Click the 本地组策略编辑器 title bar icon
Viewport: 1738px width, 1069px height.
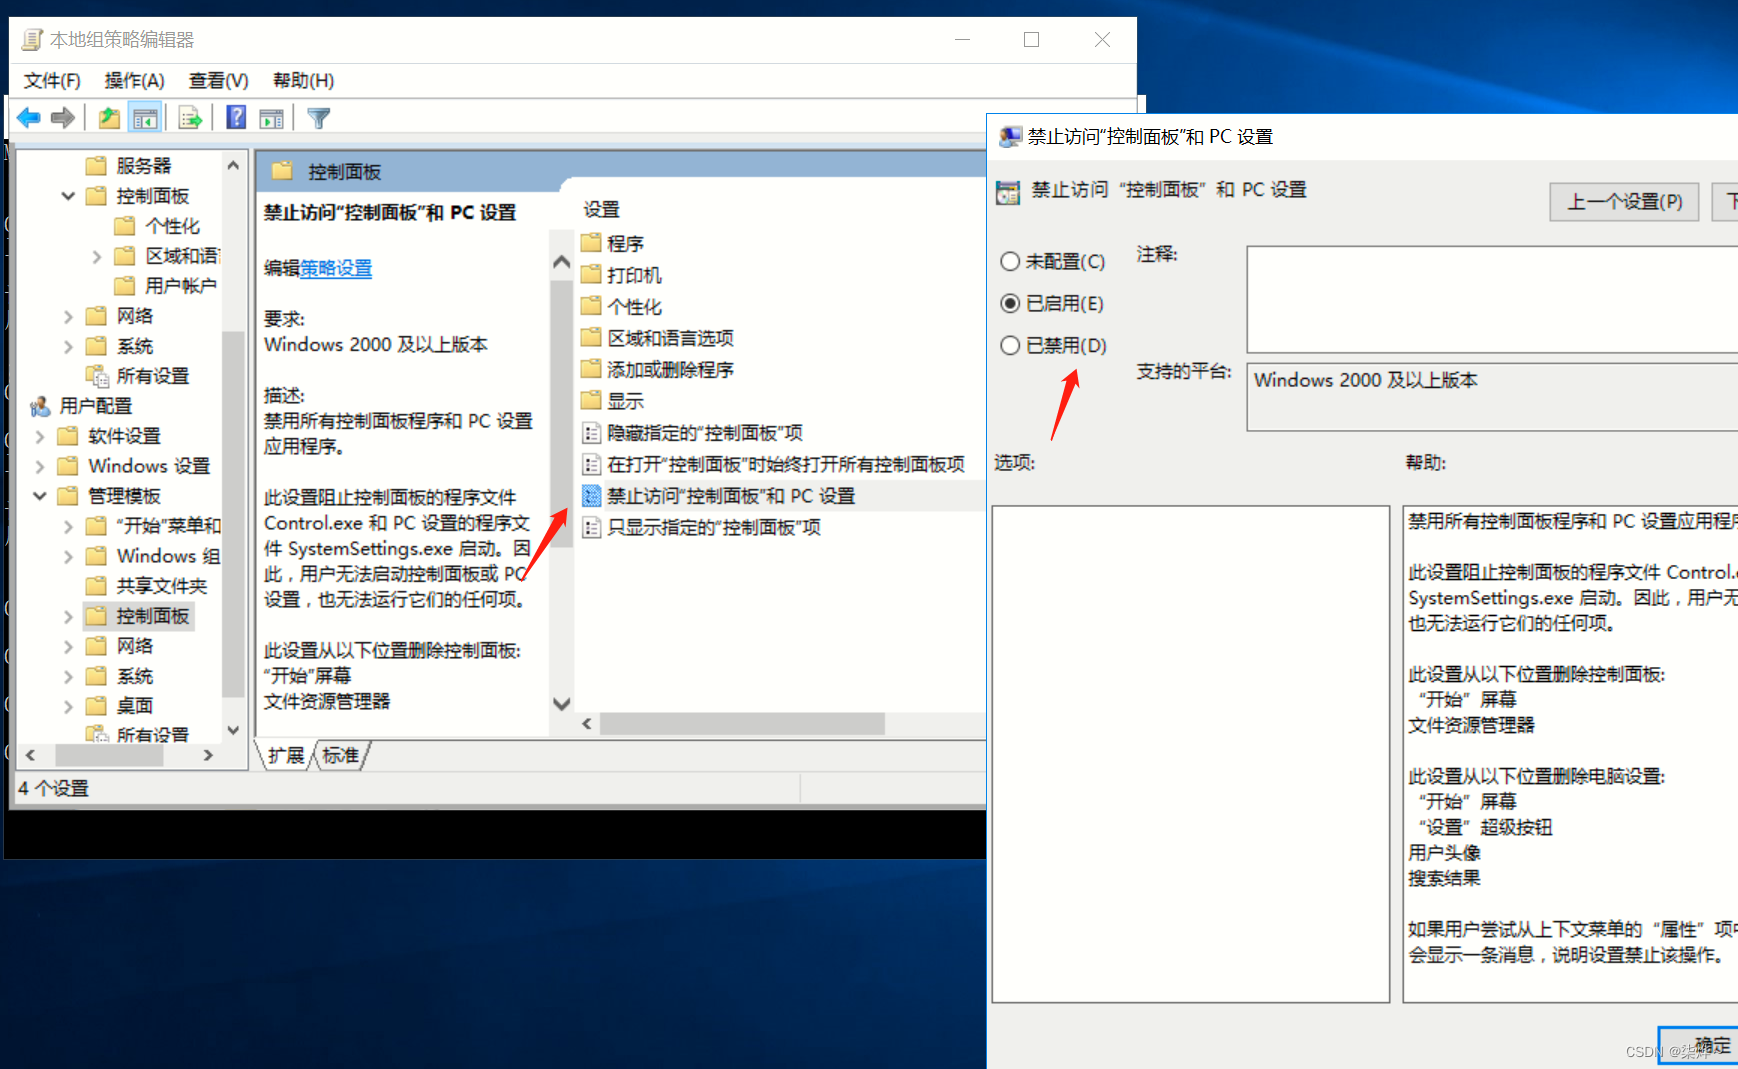(33, 40)
